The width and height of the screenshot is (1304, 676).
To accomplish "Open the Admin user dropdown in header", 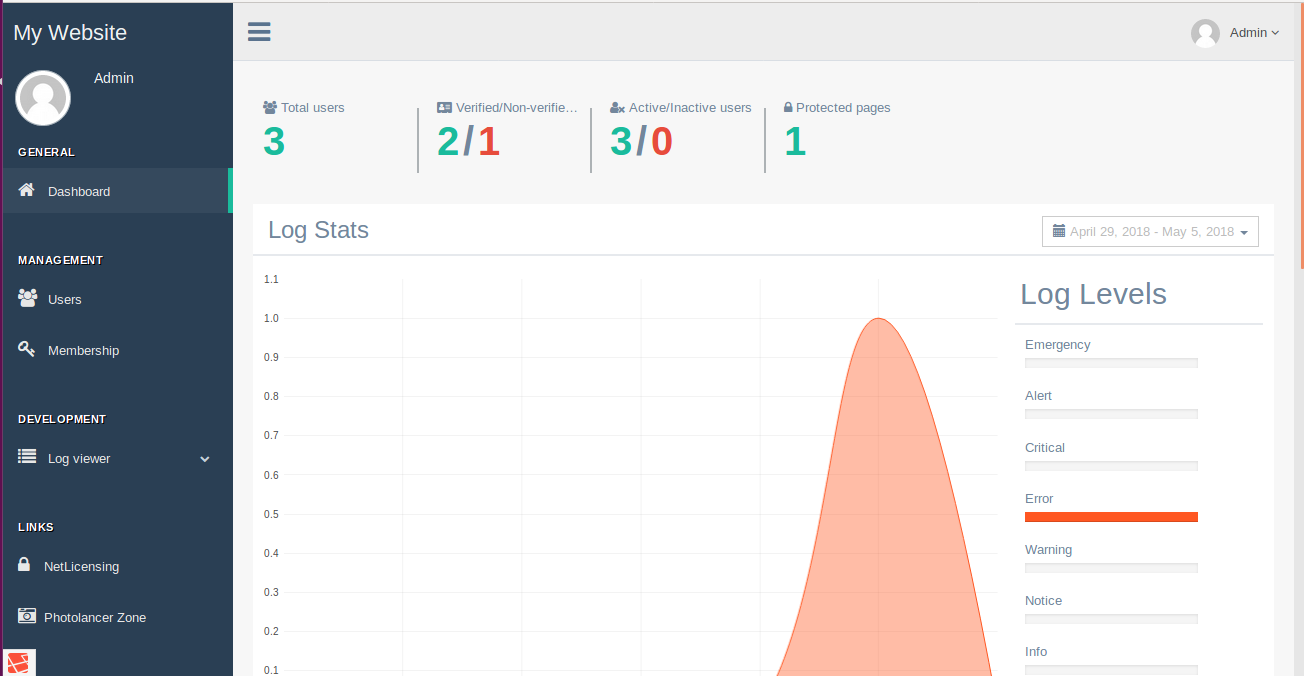I will (x=1235, y=33).
